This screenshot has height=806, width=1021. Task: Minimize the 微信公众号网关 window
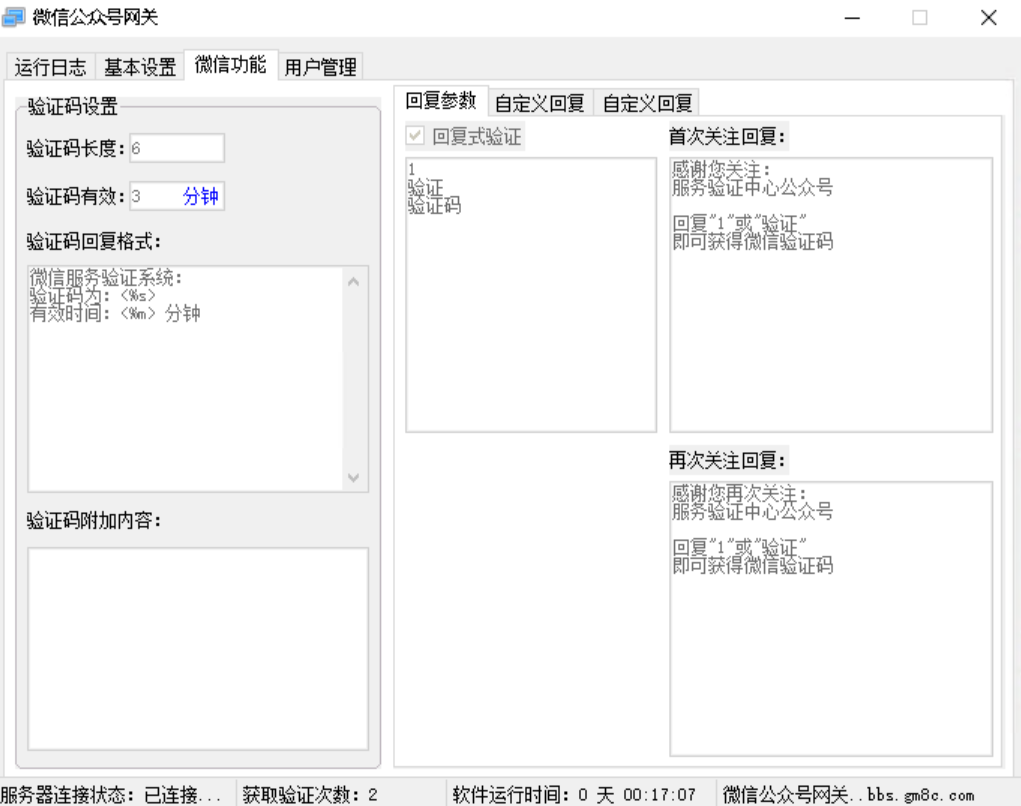click(852, 18)
